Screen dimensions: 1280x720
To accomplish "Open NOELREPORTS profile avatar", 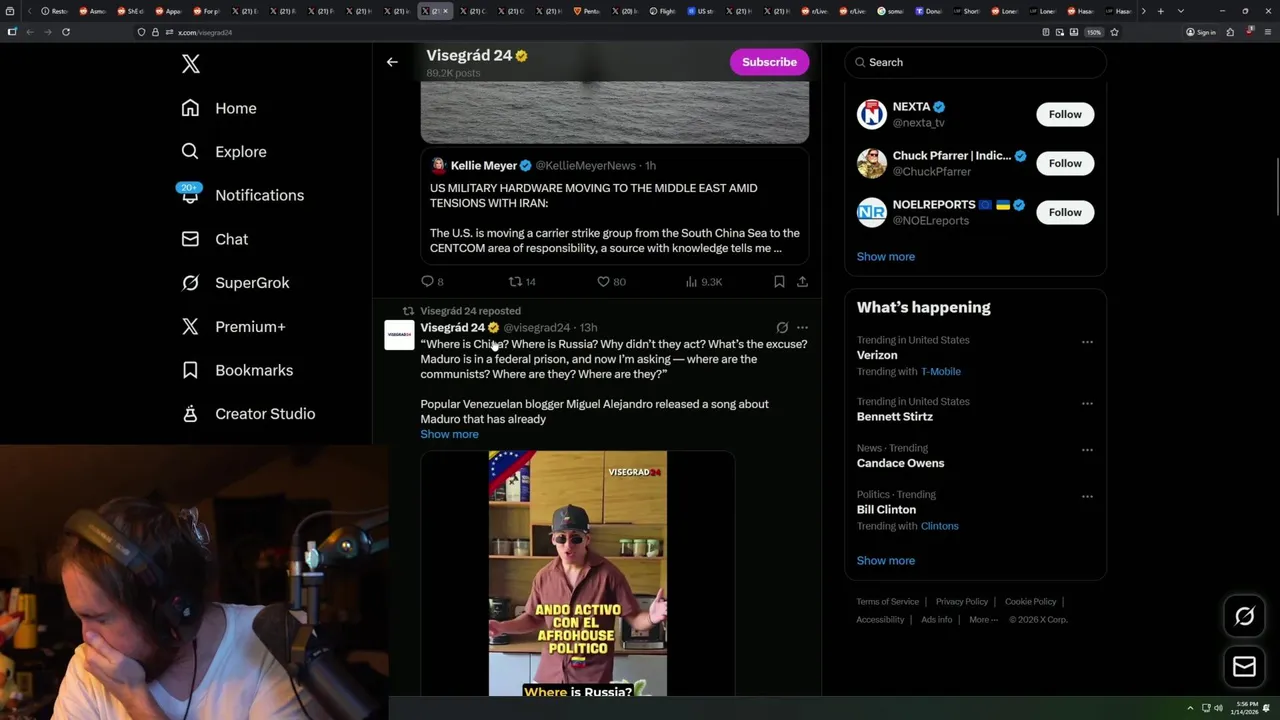I will tap(872, 212).
